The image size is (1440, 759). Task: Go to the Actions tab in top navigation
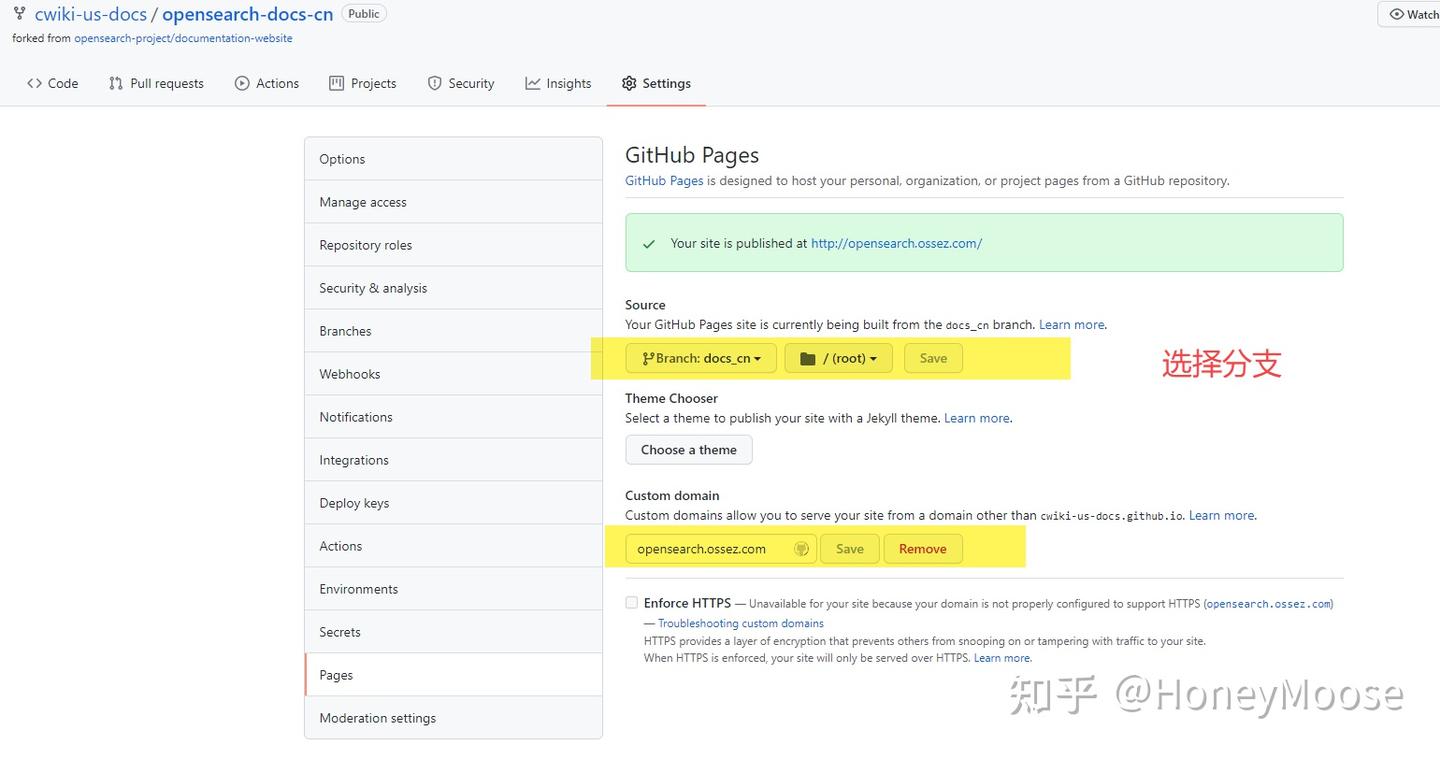[267, 84]
